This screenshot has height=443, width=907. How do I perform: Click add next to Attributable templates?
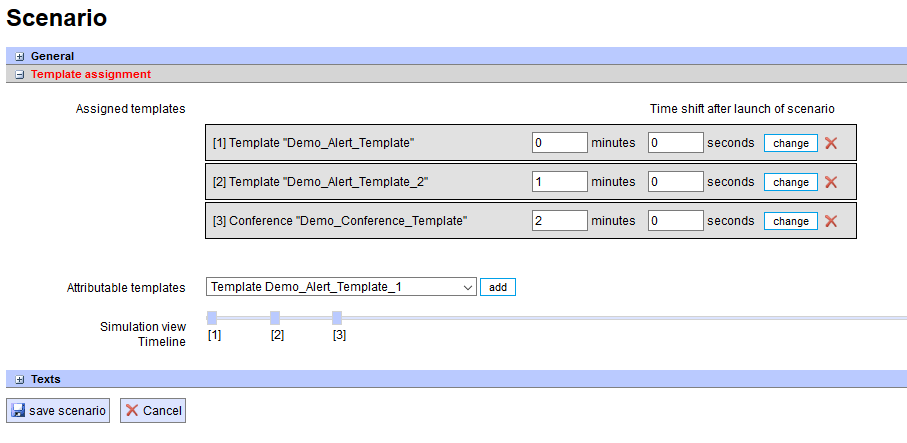497,287
